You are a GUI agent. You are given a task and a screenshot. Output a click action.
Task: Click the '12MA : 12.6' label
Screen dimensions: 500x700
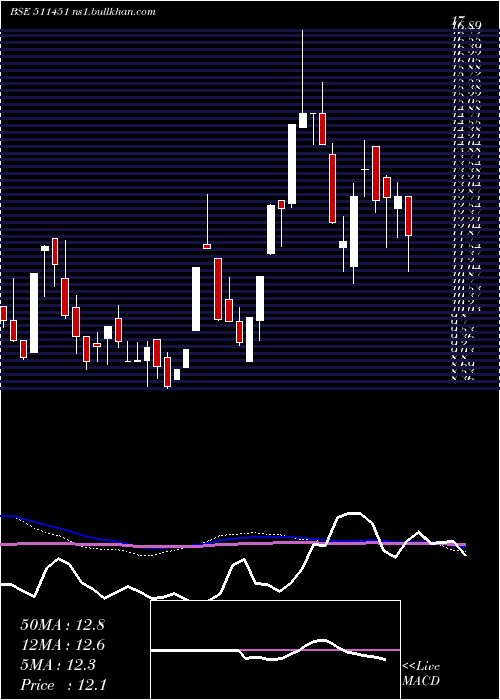(62, 645)
